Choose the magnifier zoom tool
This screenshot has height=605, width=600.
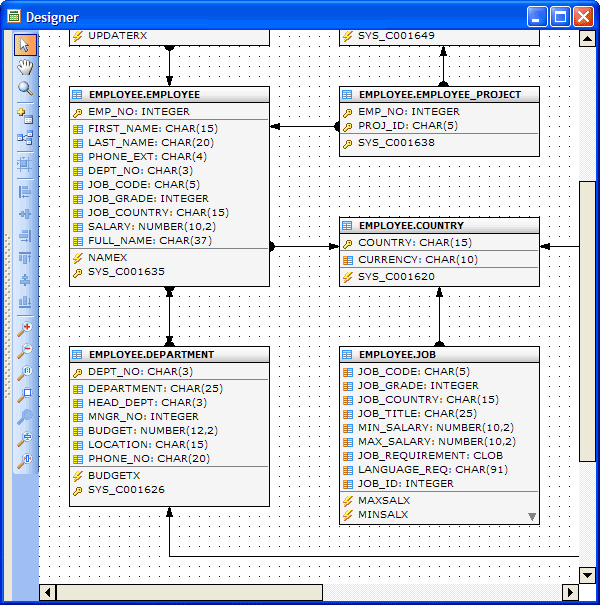click(25, 88)
